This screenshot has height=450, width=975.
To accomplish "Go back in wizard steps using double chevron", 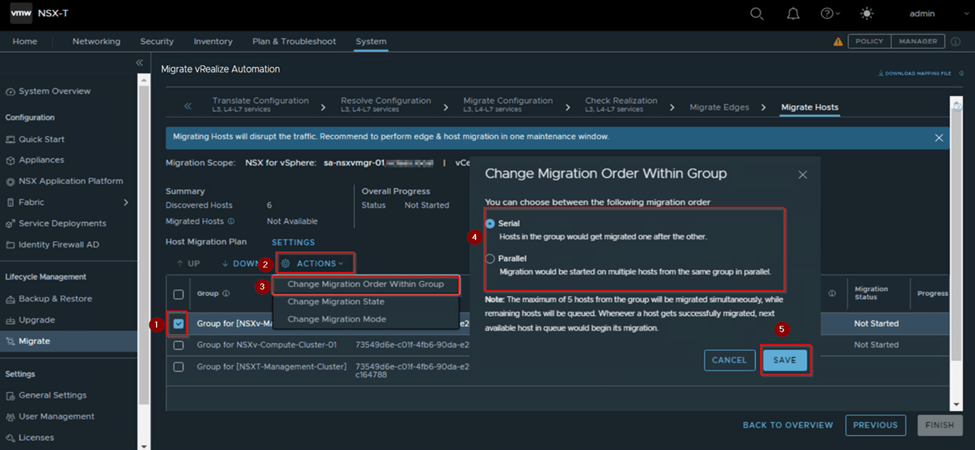I will (187, 106).
